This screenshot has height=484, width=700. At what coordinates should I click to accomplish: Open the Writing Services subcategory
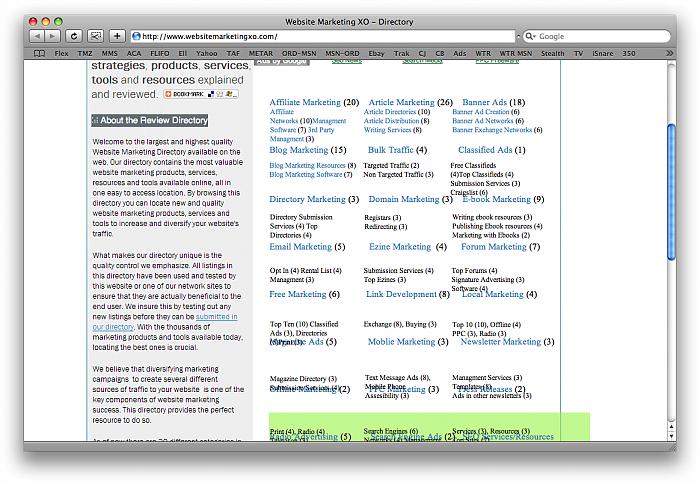(388, 130)
